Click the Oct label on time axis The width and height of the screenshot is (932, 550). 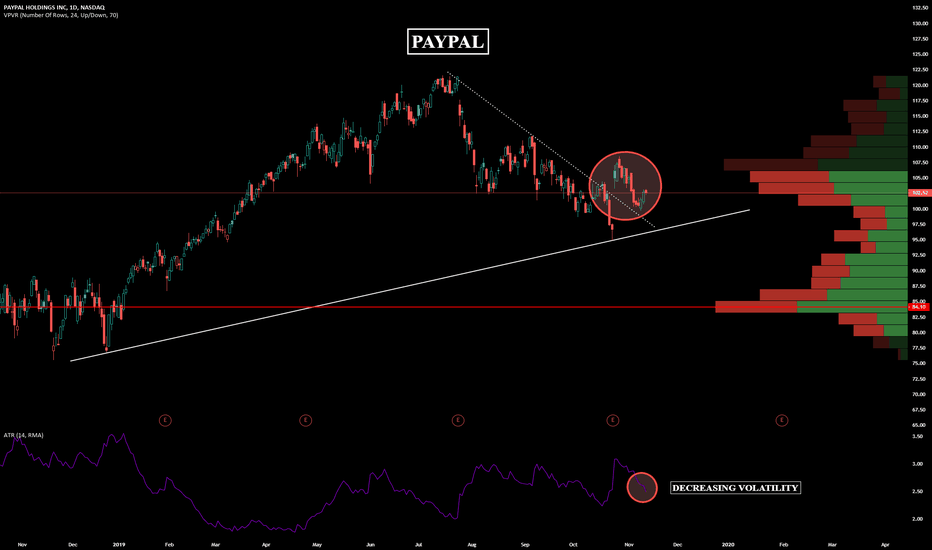point(573,544)
